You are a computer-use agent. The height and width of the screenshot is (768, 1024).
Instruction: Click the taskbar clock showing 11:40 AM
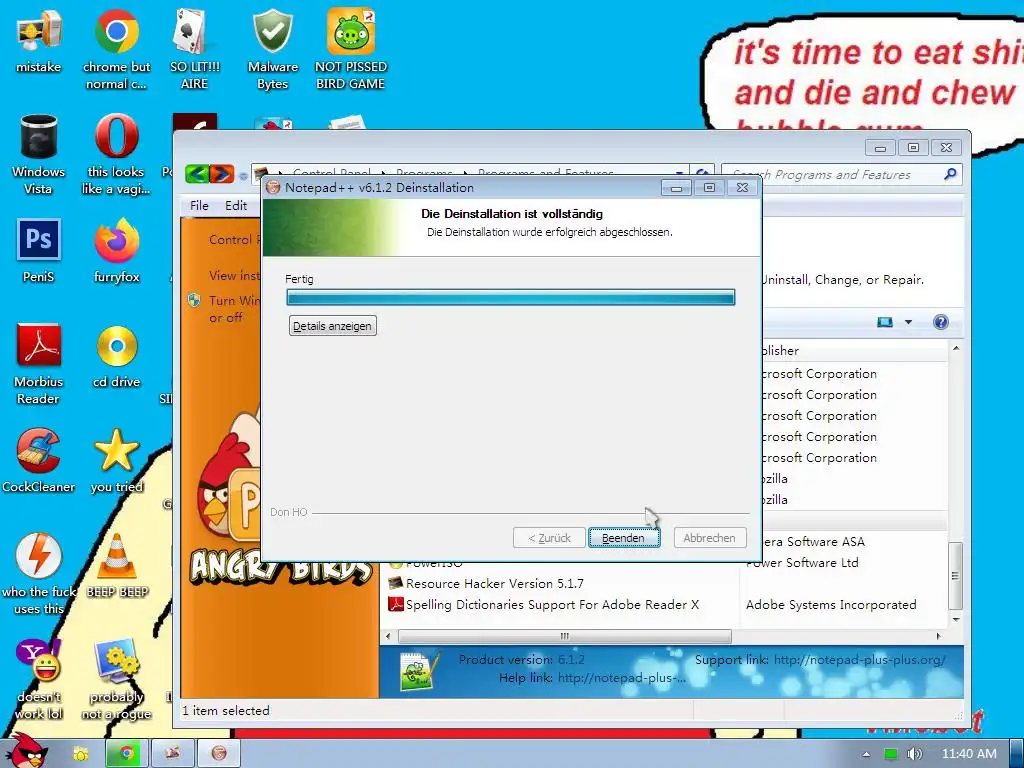[969, 754]
